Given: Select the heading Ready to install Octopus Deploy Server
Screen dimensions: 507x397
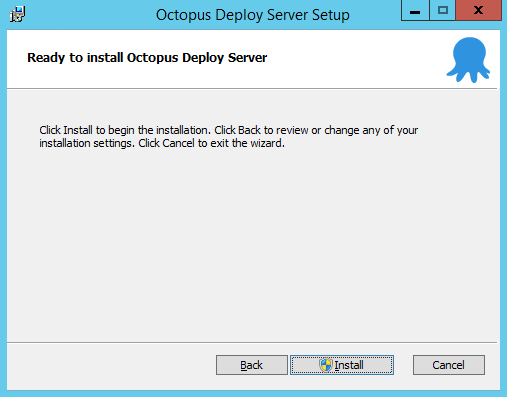Looking at the screenshot, I should coord(147,58).
